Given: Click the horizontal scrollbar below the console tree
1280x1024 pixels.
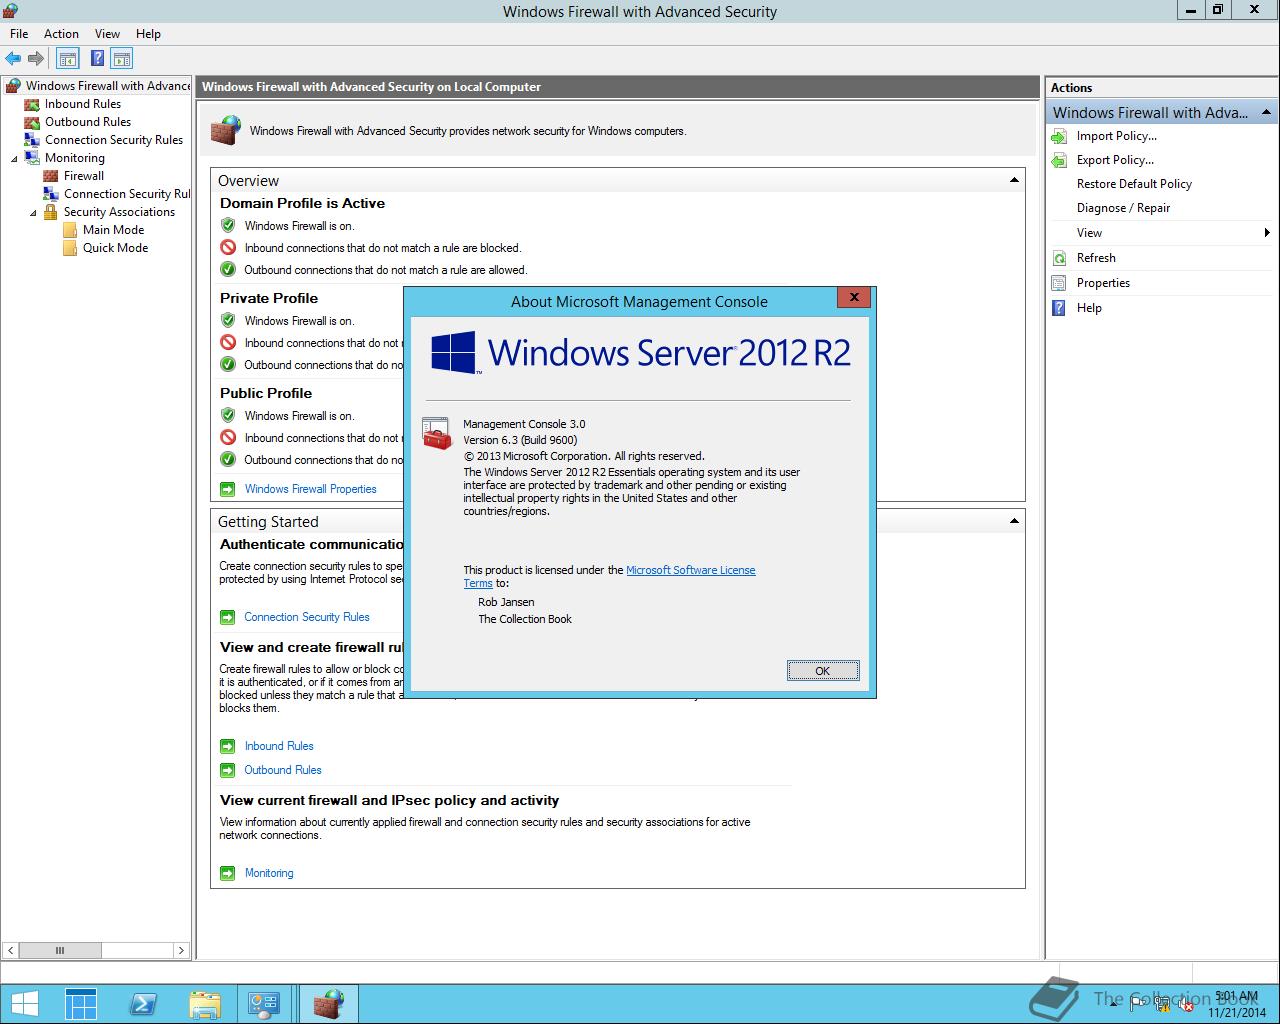Looking at the screenshot, I should (60, 950).
